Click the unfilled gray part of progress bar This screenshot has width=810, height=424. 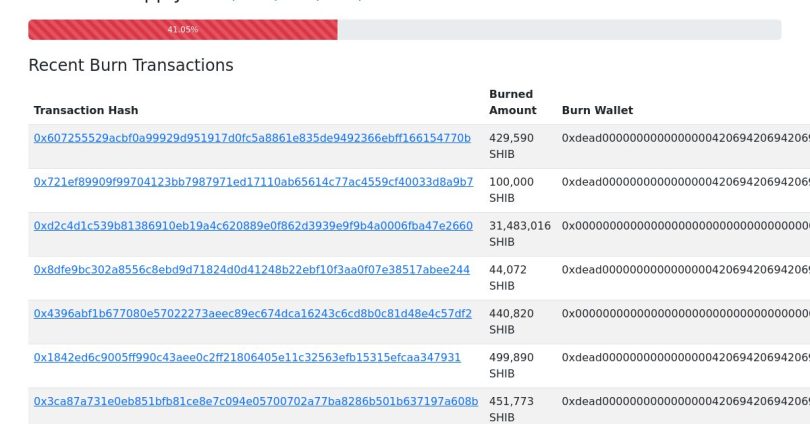point(558,30)
